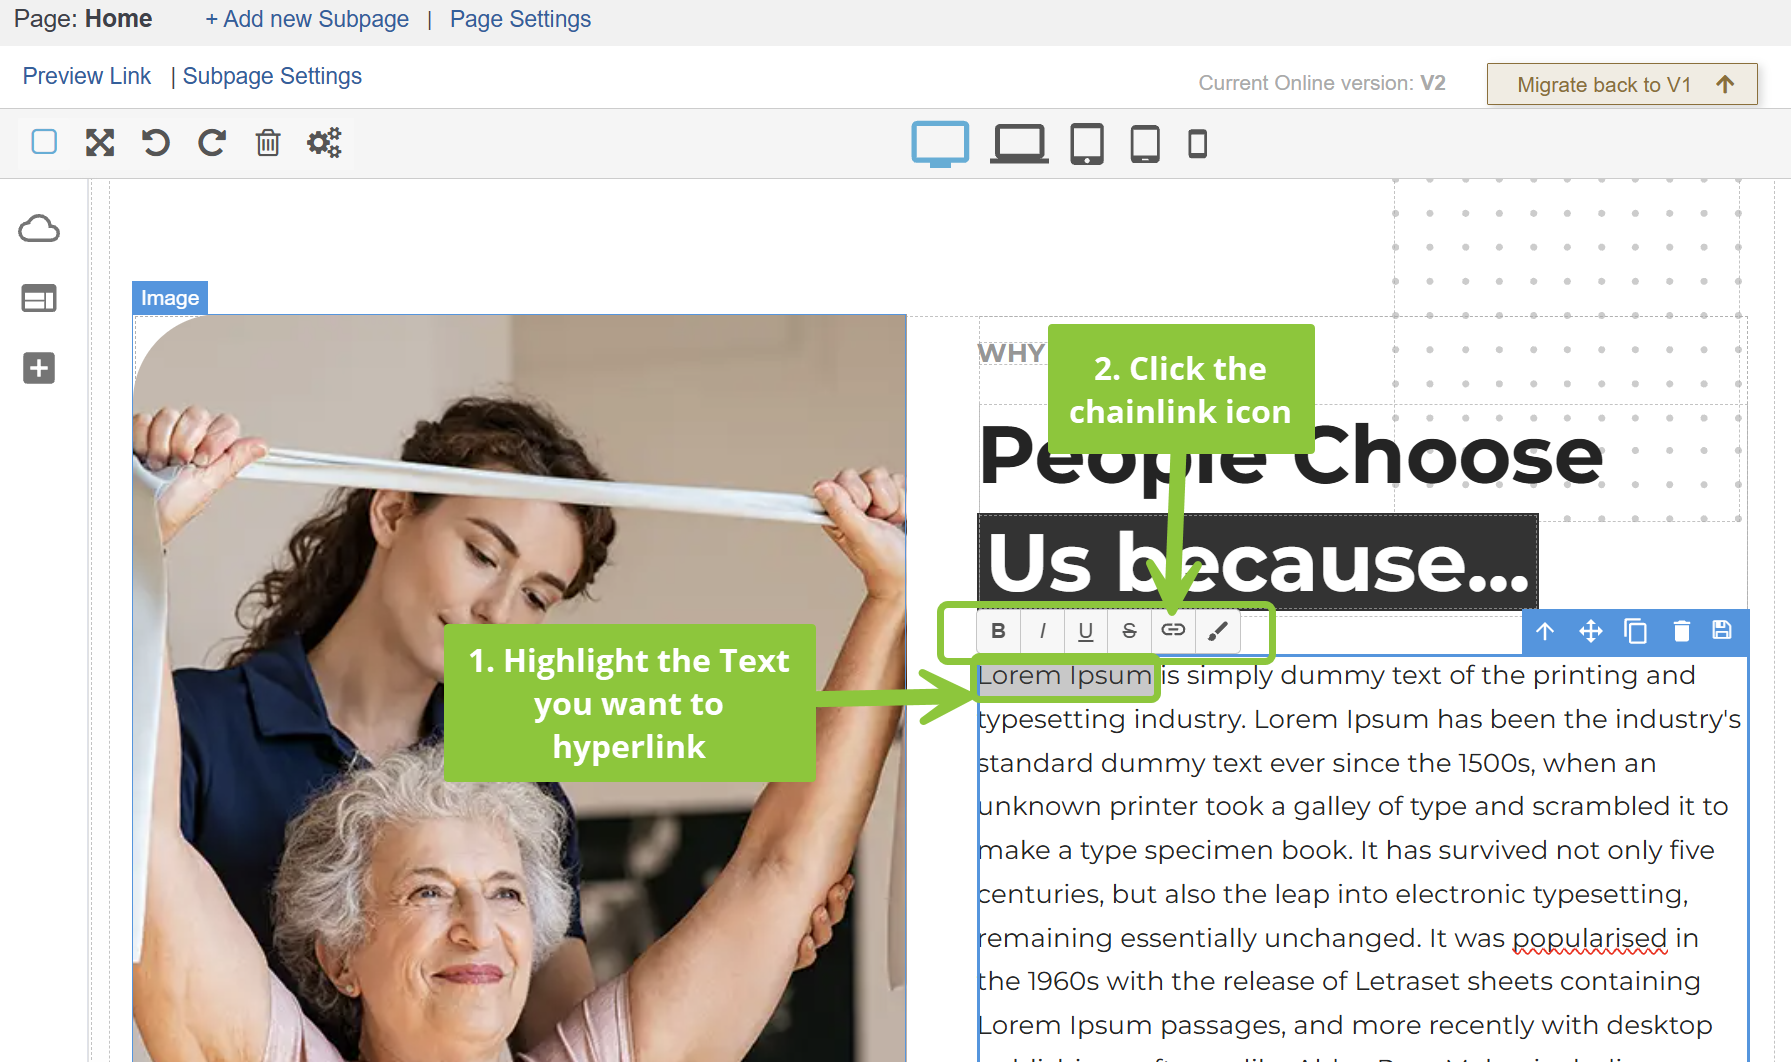Open the Page Settings tab
The height and width of the screenshot is (1062, 1791).
(x=520, y=19)
